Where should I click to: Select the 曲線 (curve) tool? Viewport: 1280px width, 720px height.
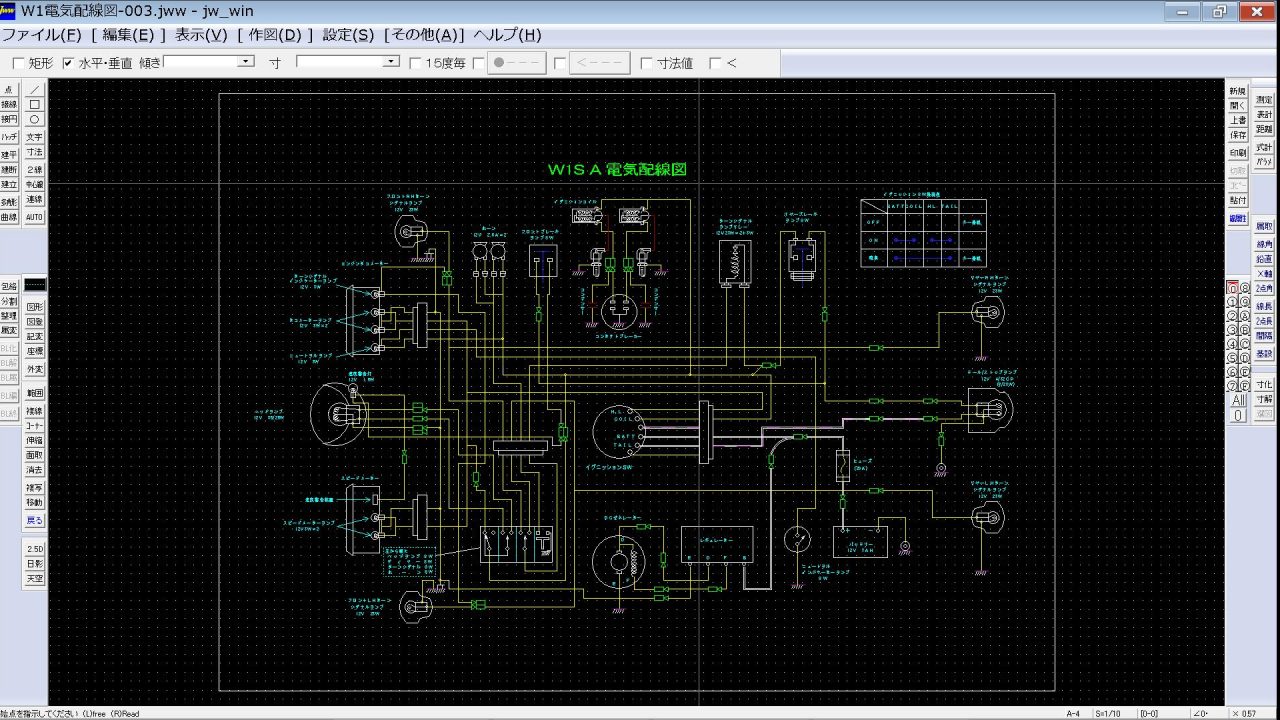coord(9,217)
